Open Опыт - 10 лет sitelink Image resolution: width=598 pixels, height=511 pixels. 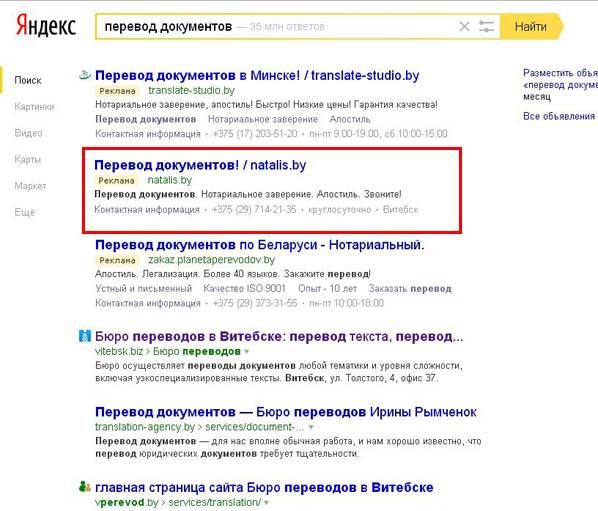[x=328, y=289]
